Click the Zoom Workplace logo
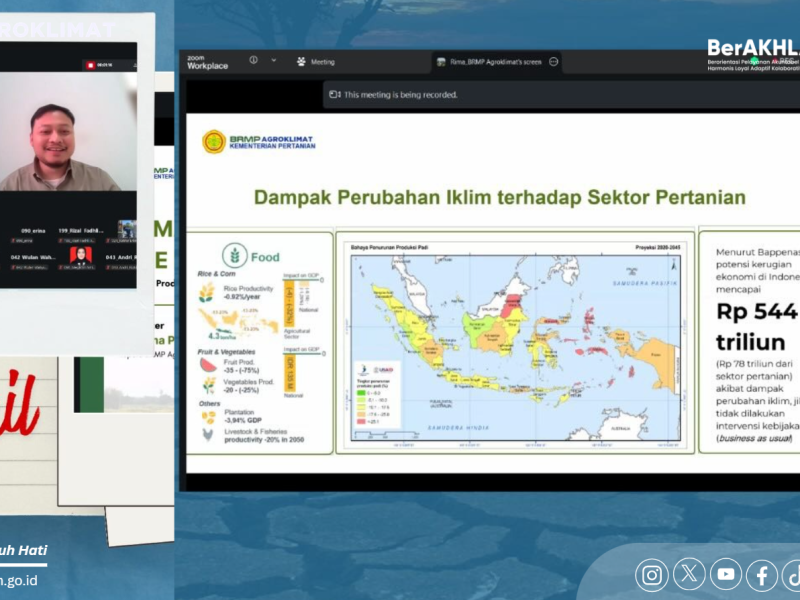800x600 pixels. click(207, 62)
